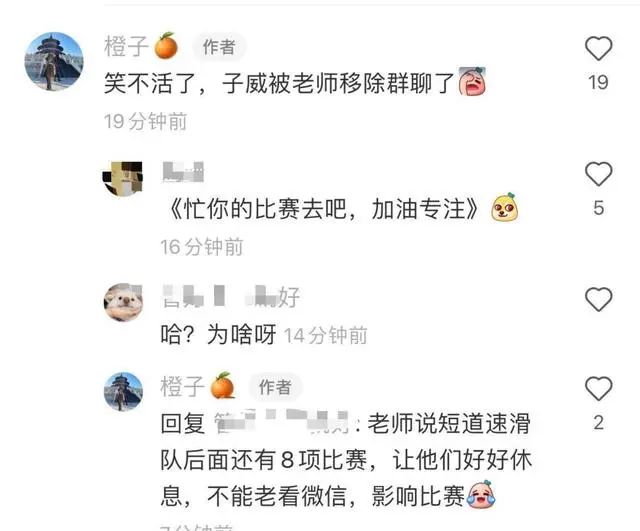Screen dimensions: 640x531
Task: Like the '哈？为啥呀' reply
Action: [x=598, y=299]
